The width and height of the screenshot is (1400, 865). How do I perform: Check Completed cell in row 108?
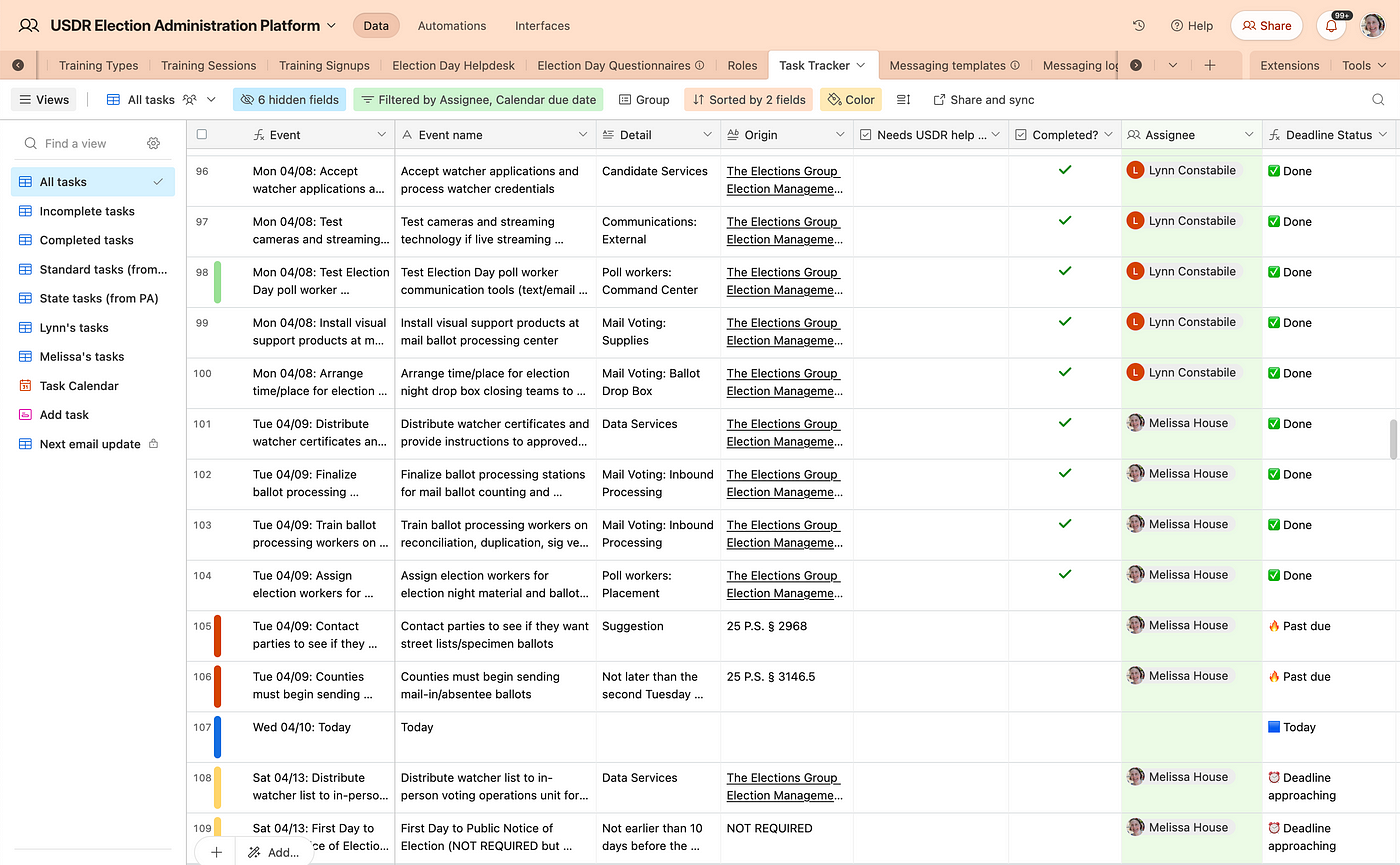click(1065, 787)
